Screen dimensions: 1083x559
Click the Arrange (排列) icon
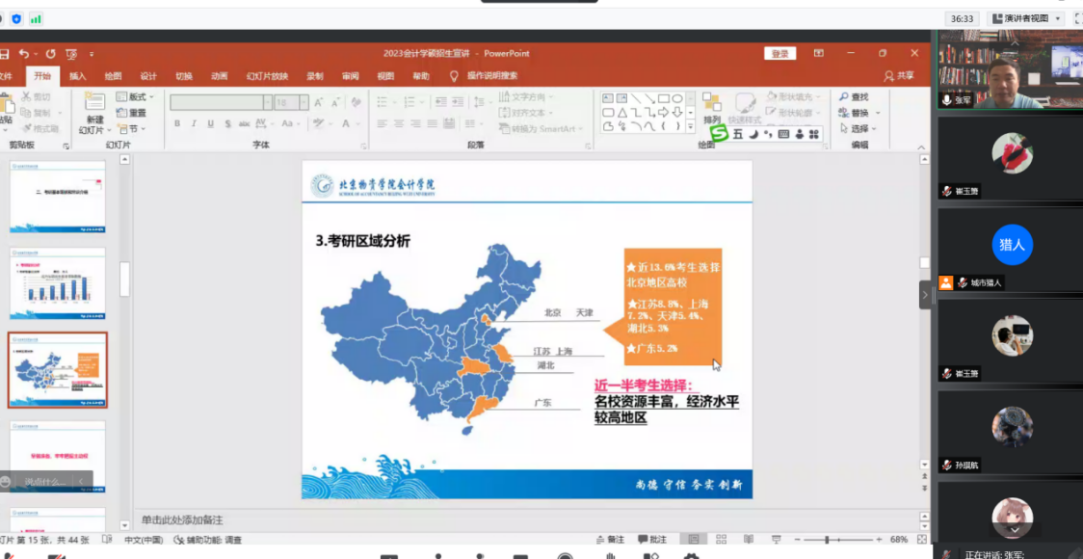click(711, 104)
